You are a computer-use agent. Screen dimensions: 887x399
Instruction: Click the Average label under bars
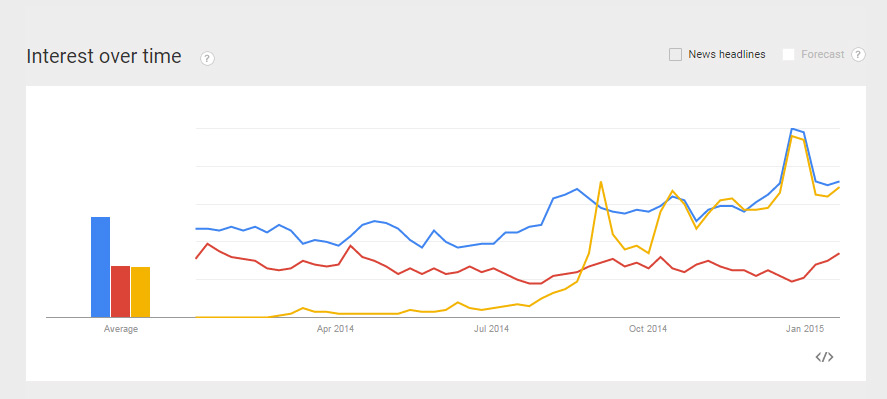[120, 329]
